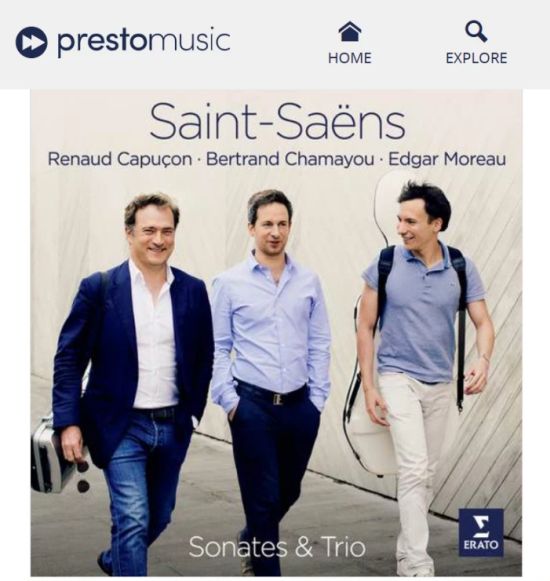Click the Sigma symbol in Erato logo
The height and width of the screenshot is (581, 550).
(483, 526)
